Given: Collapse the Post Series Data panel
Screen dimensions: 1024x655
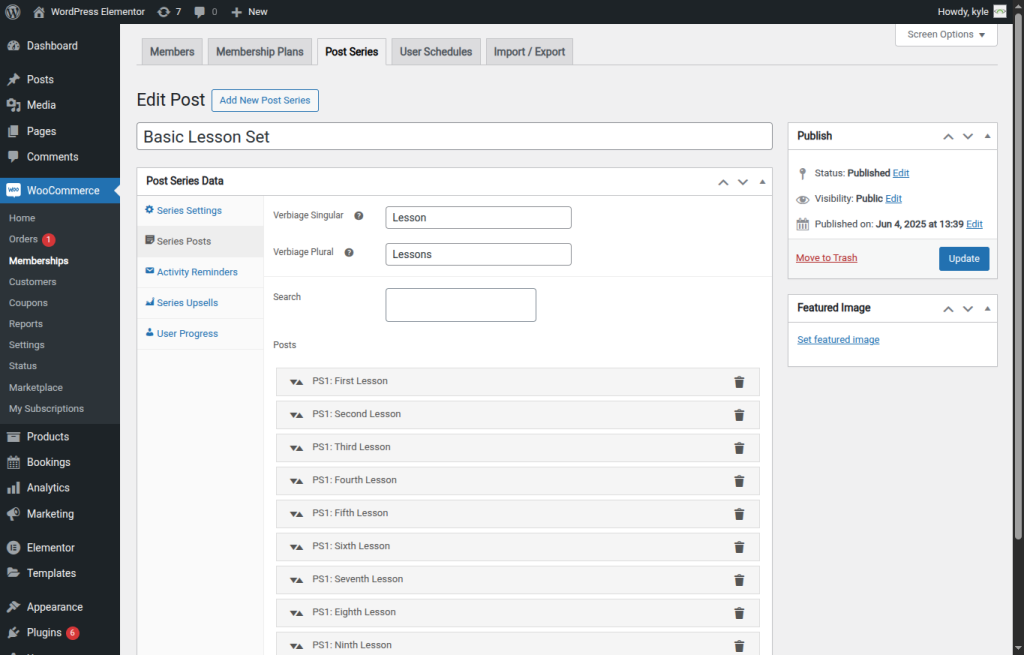Looking at the screenshot, I should click(x=762, y=182).
